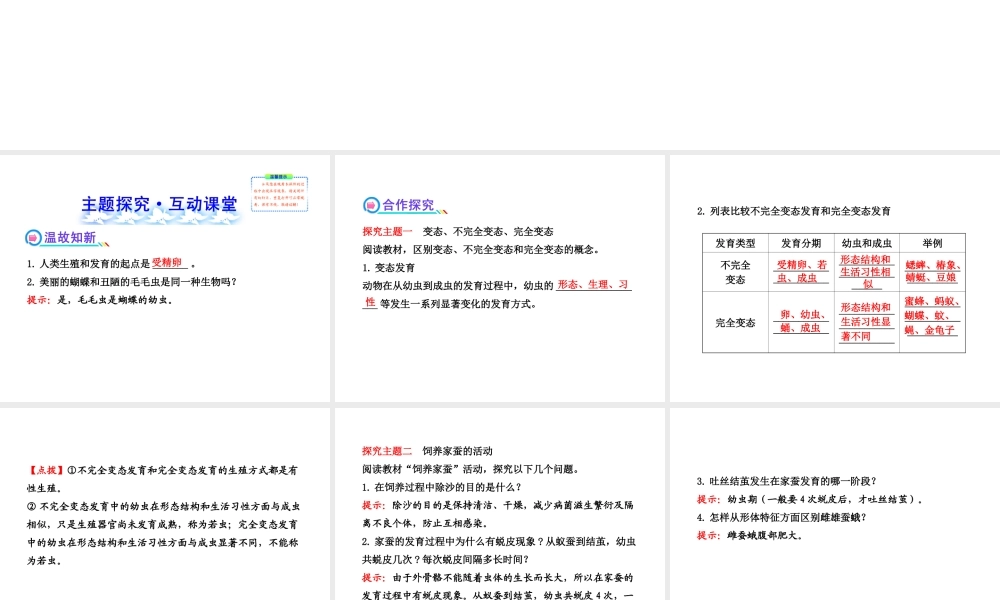Open the slide containing the comparison table

(835, 279)
